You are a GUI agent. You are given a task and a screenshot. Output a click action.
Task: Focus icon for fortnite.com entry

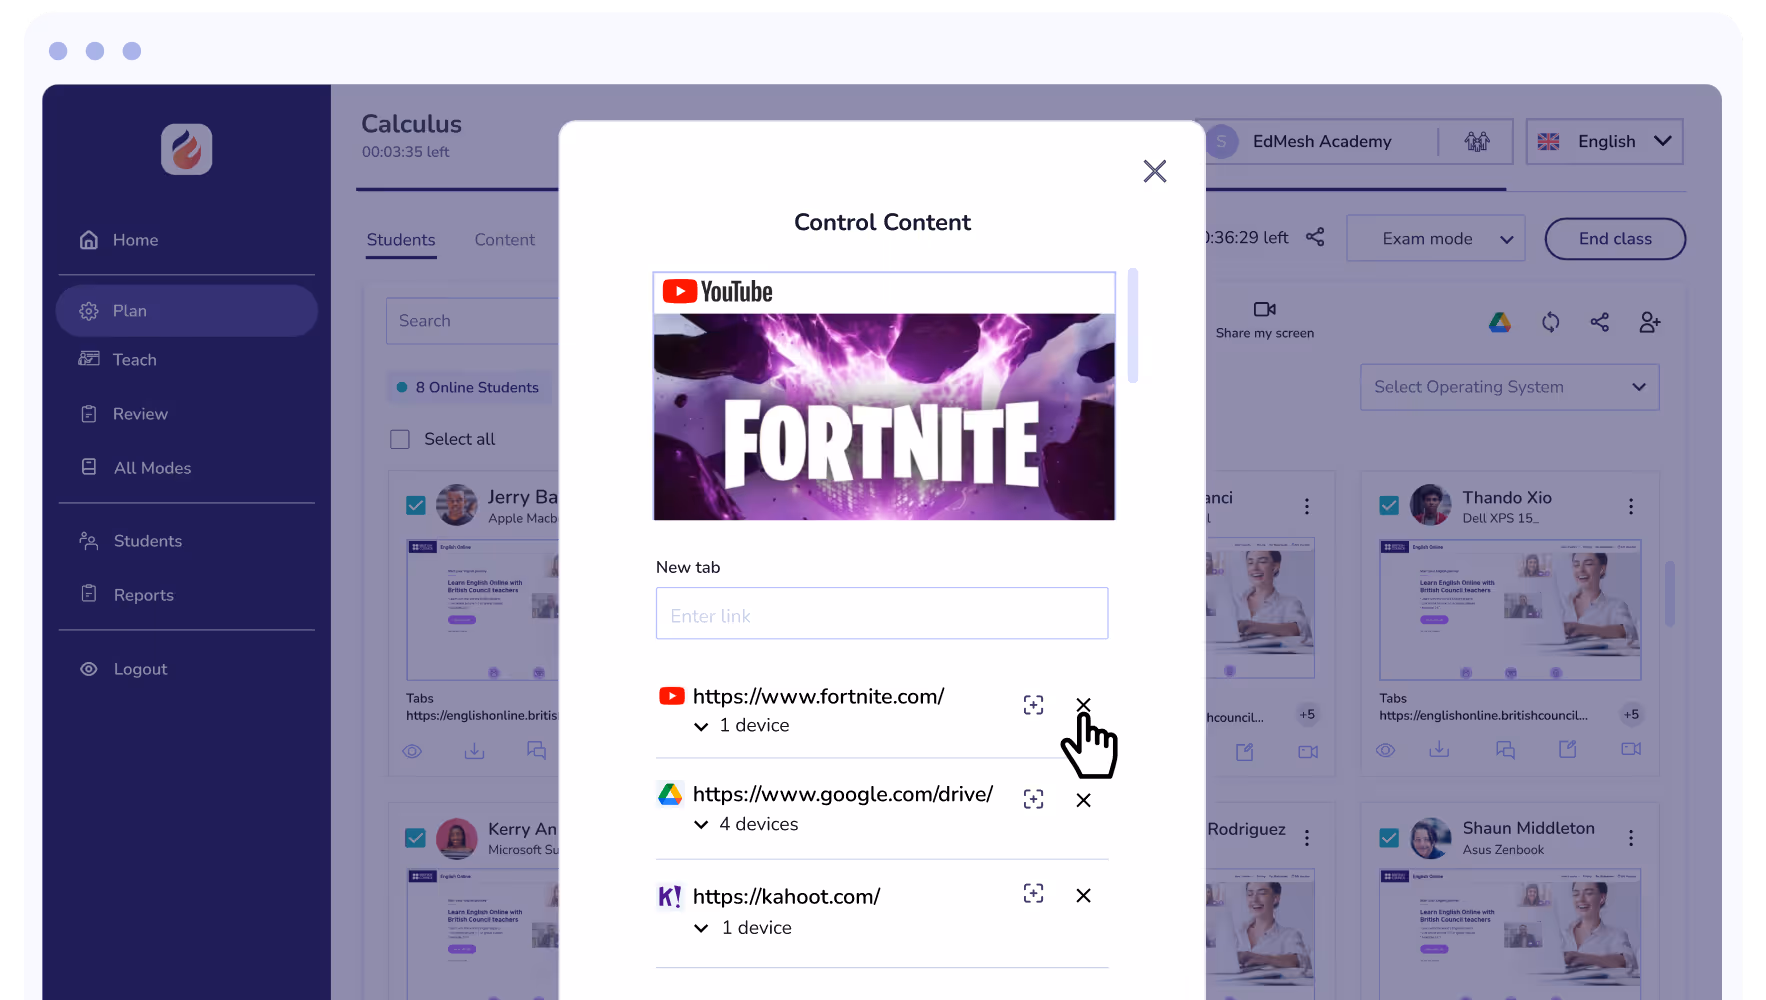[1033, 705]
